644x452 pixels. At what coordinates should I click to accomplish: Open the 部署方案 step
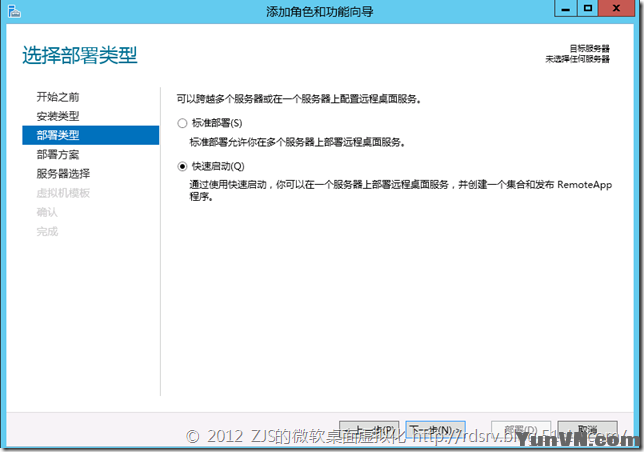click(x=58, y=154)
